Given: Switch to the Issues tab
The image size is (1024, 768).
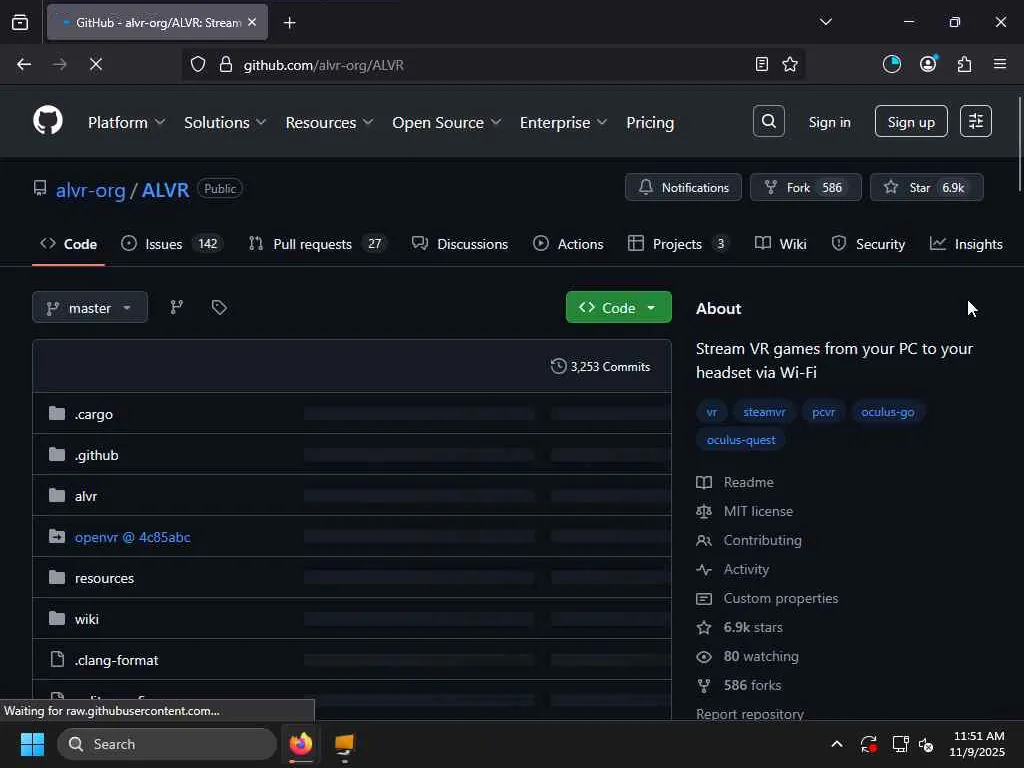Looking at the screenshot, I should (172, 244).
